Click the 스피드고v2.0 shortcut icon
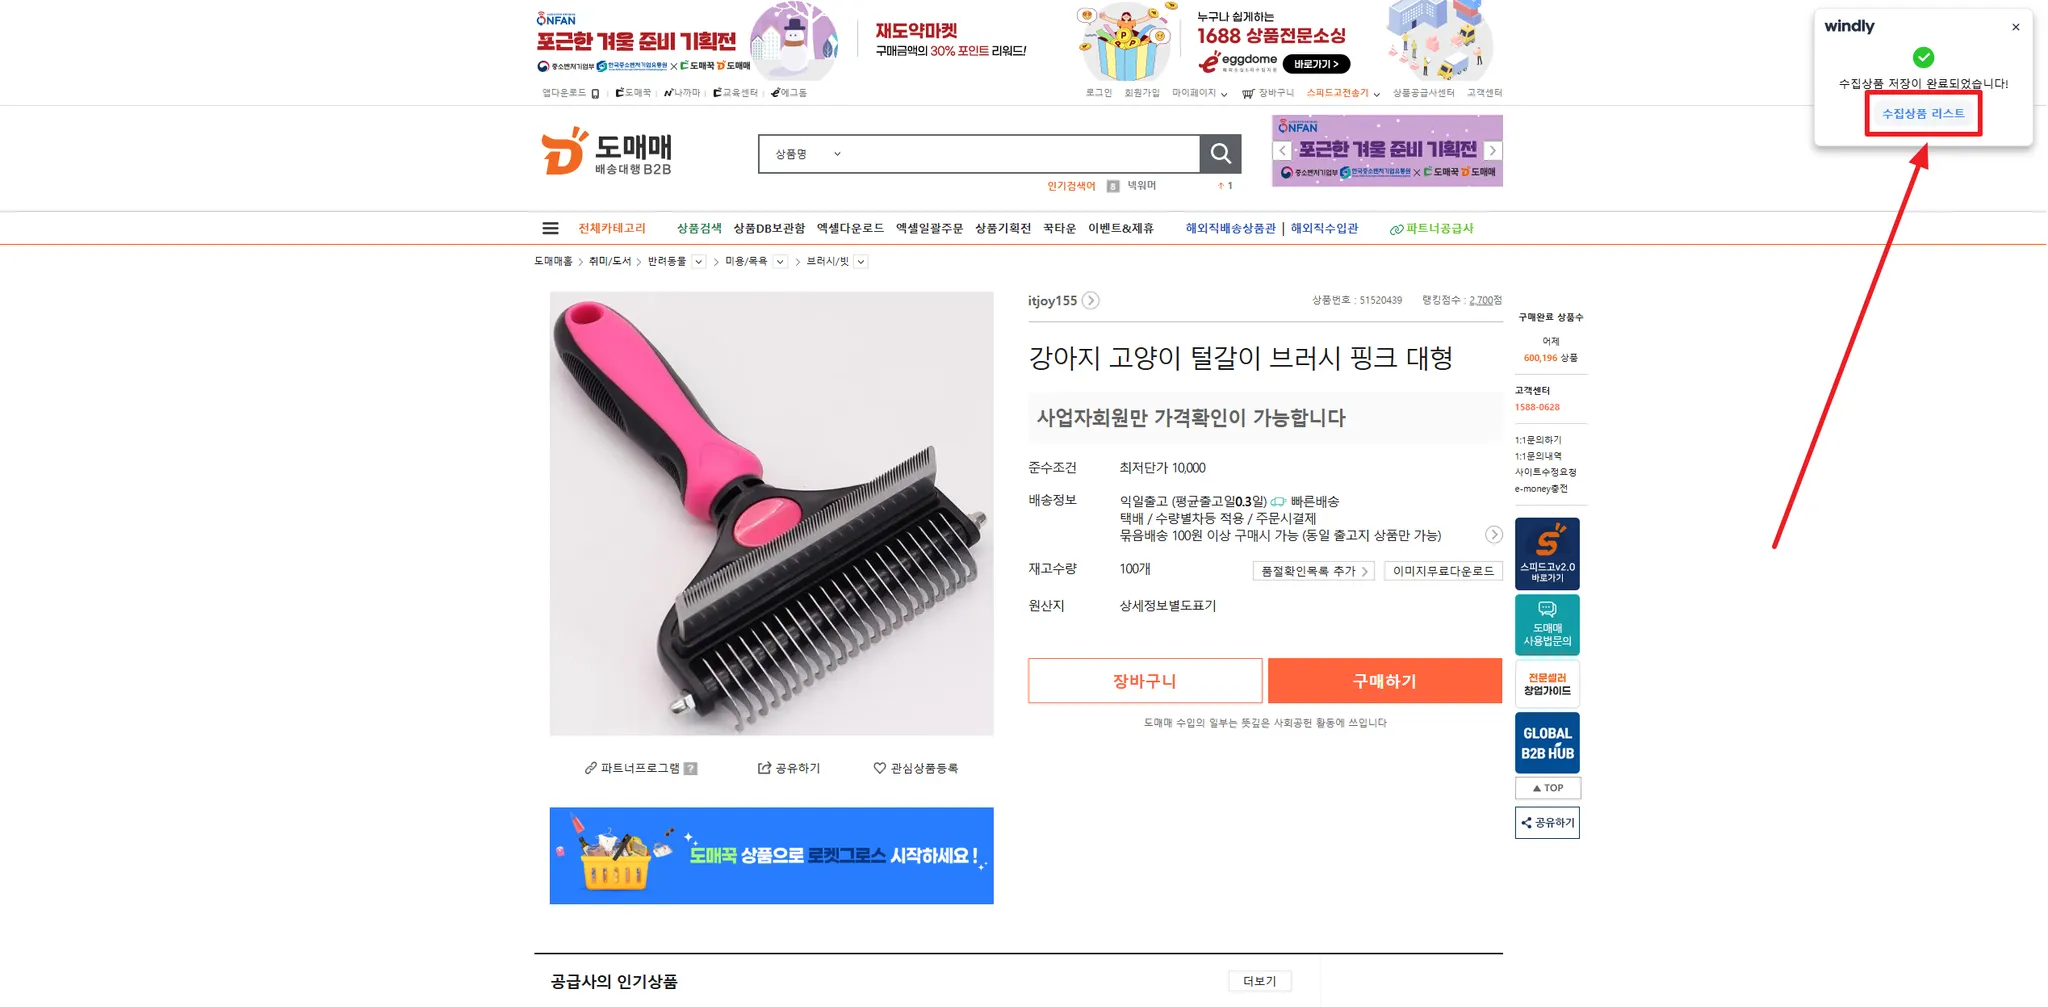The width and height of the screenshot is (2048, 1007). click(x=1547, y=553)
